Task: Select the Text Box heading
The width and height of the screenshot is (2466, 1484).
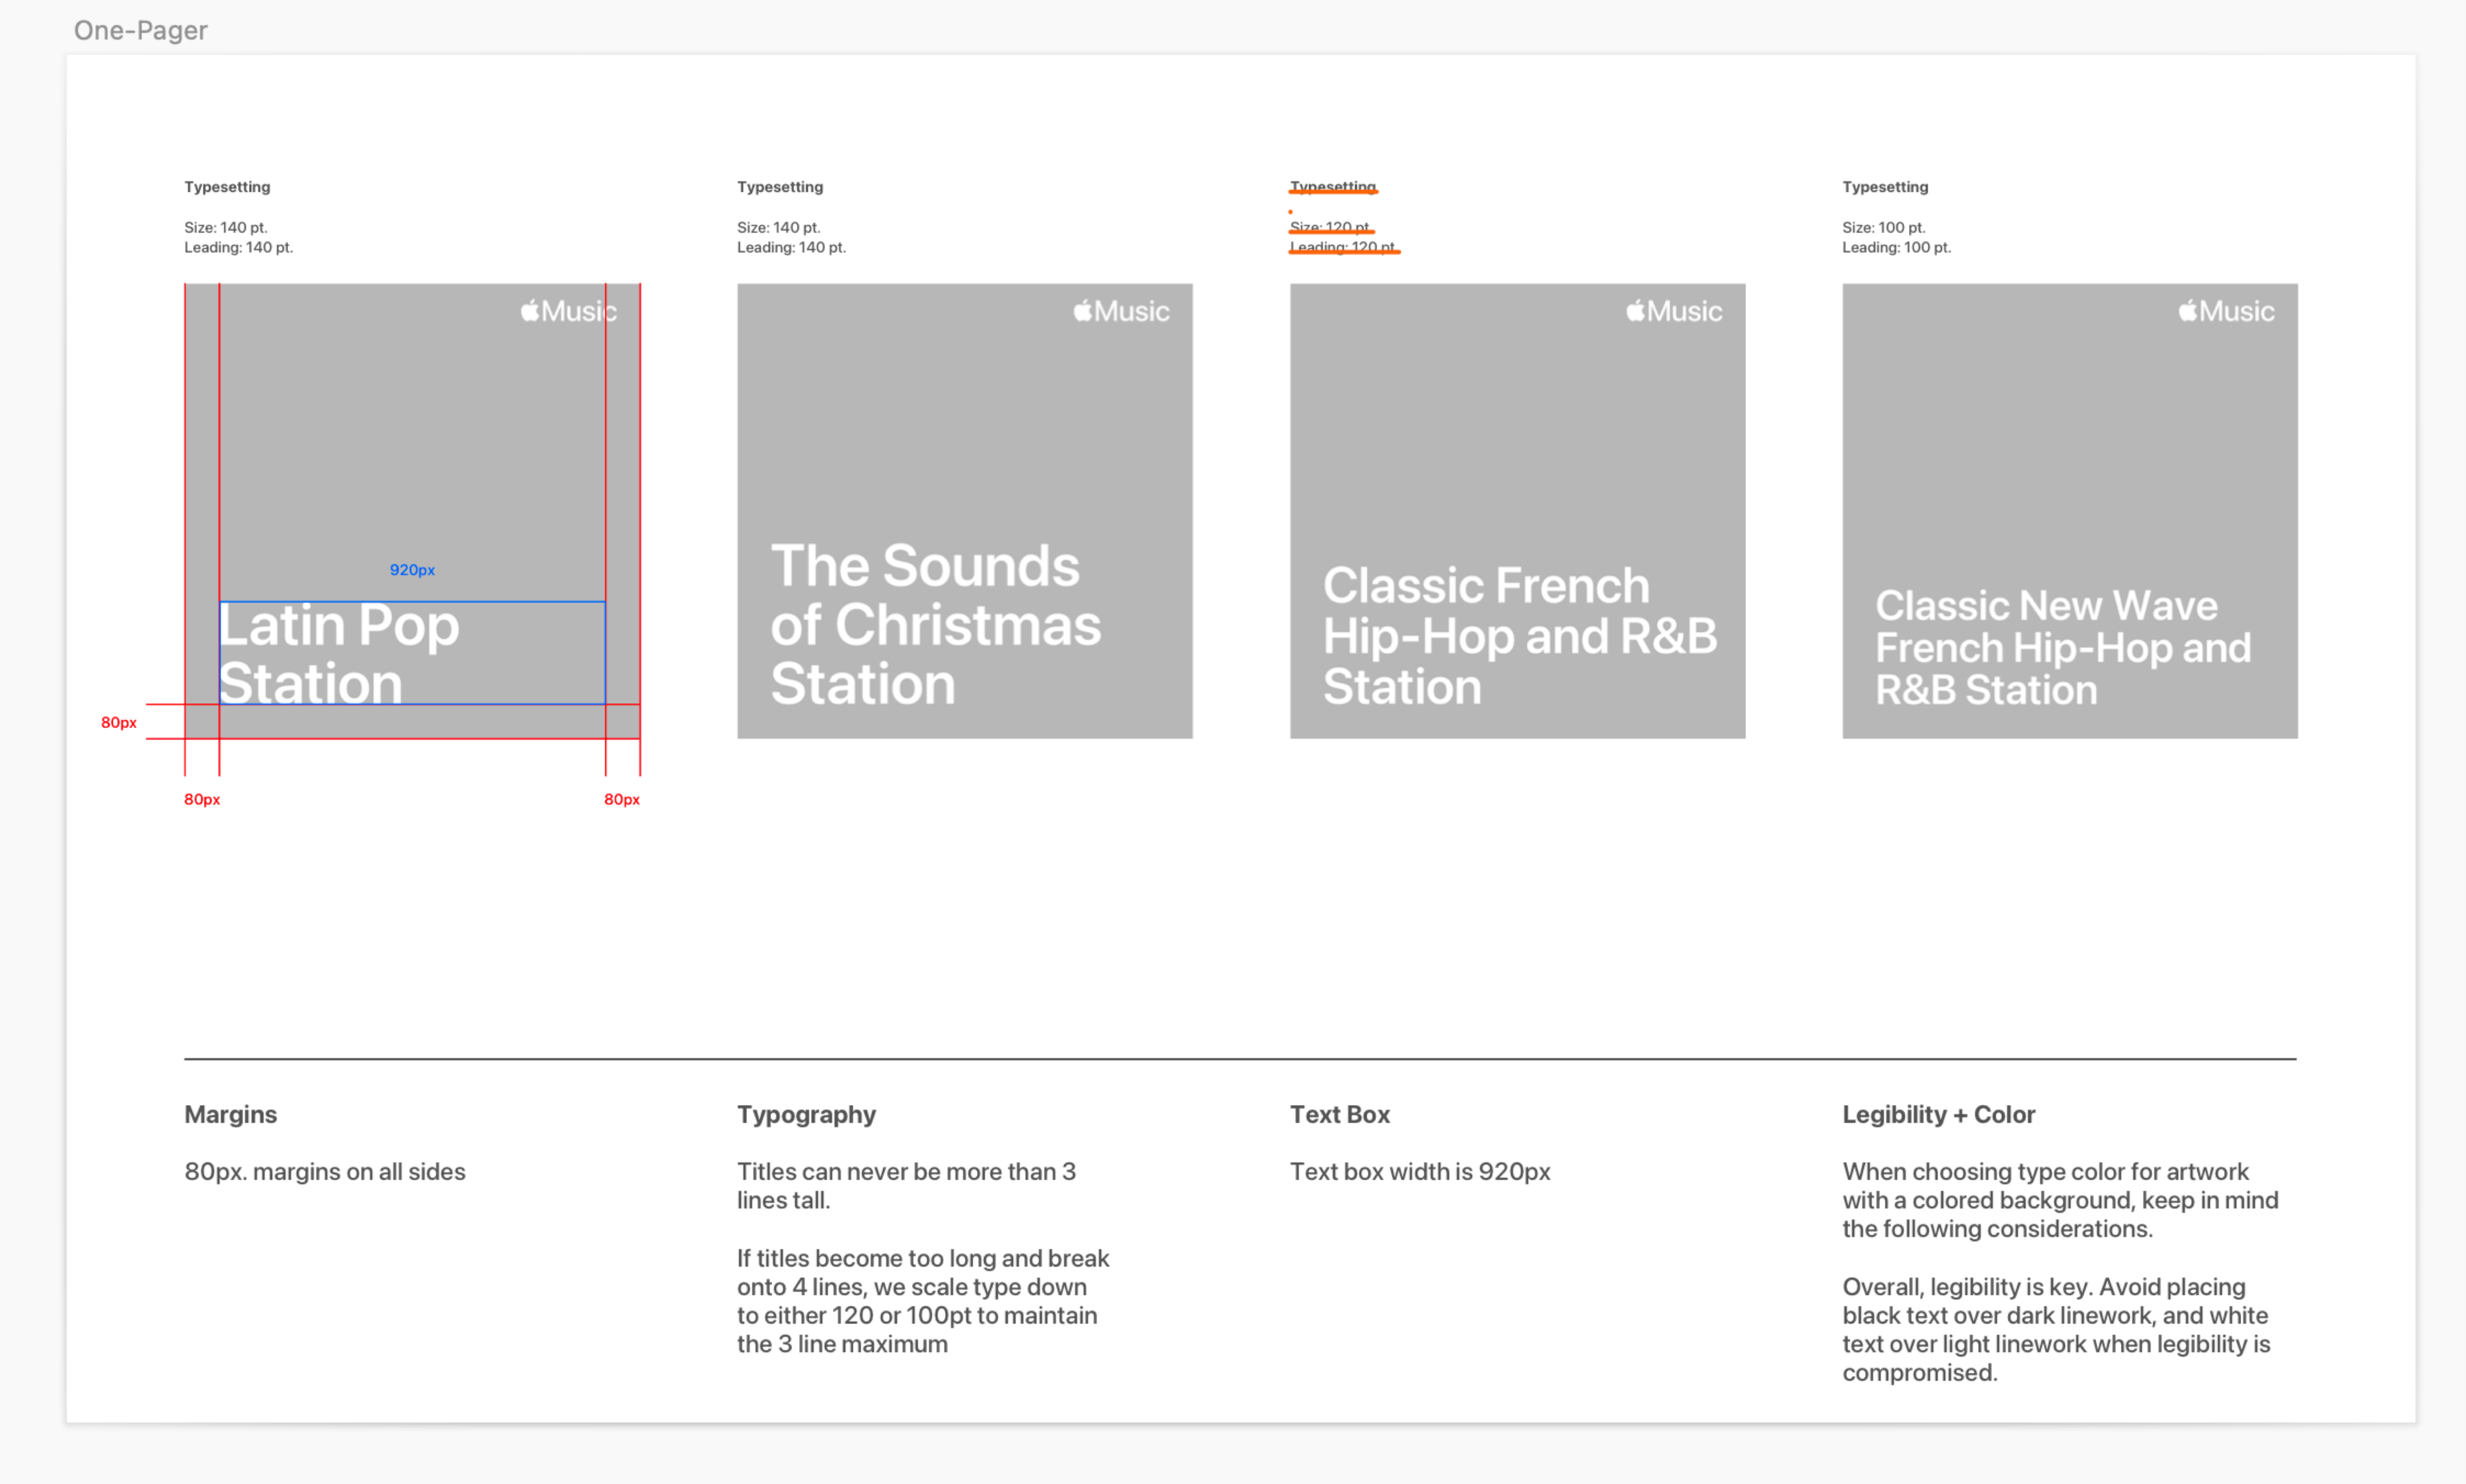Action: (x=1340, y=1114)
